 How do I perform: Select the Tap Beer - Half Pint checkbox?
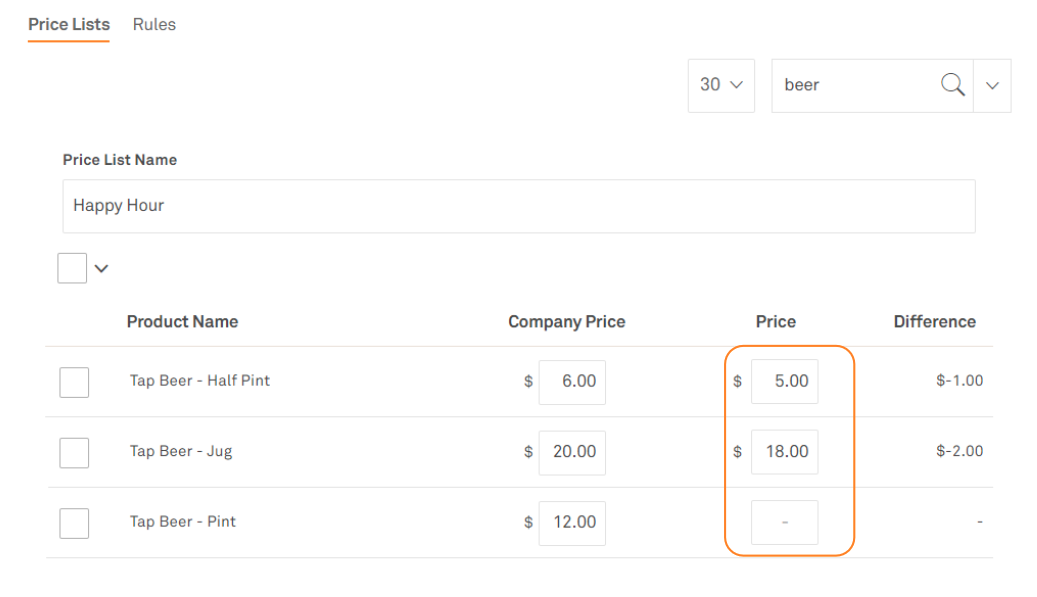(x=74, y=382)
